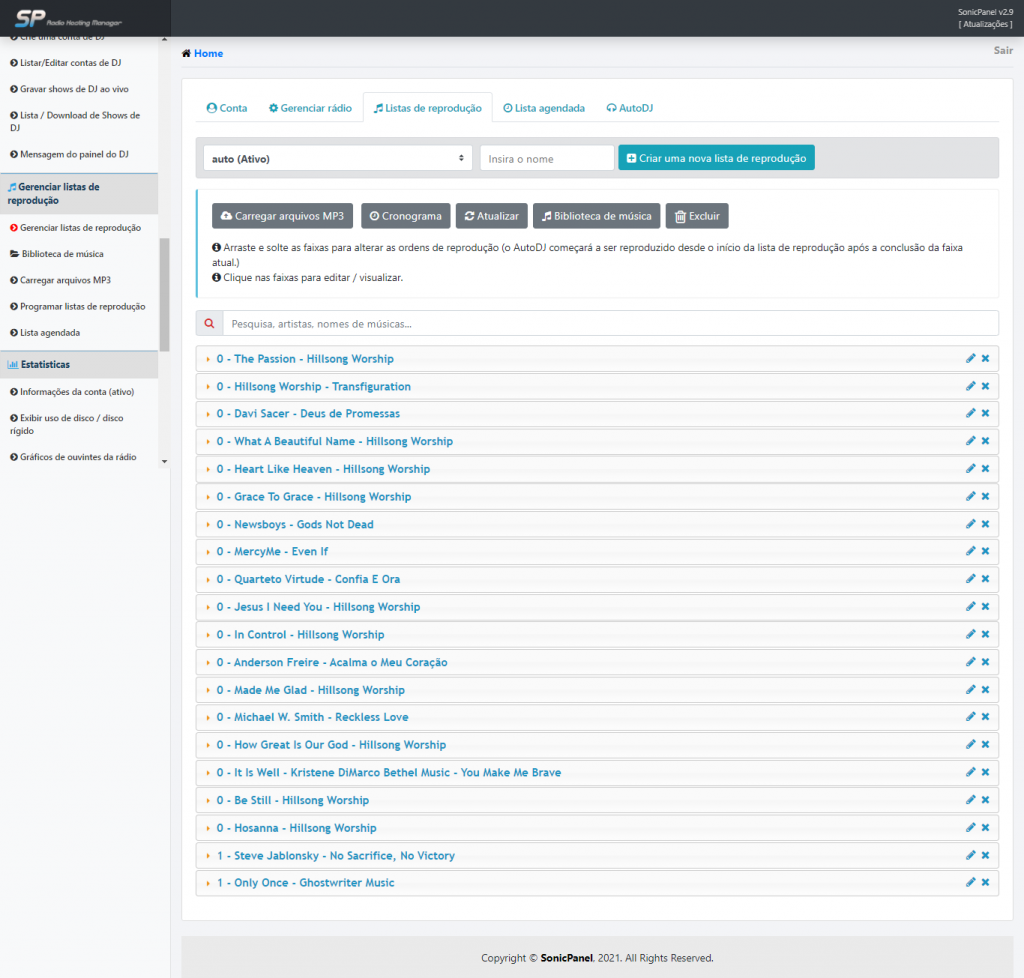Open Exibir uso de disco sidebar item
This screenshot has height=978, width=1024.
click(x=67, y=424)
